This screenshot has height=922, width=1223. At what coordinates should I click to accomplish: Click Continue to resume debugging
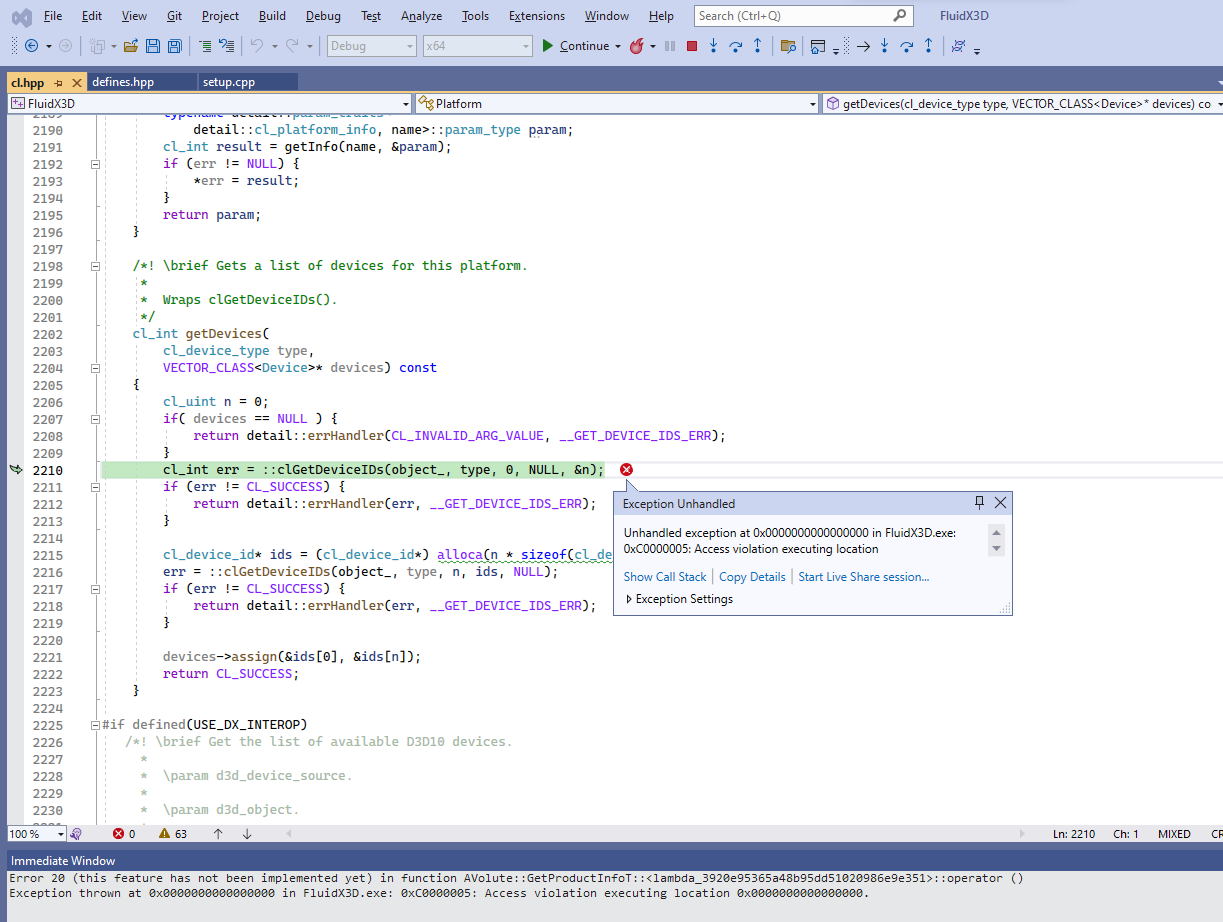[576, 45]
